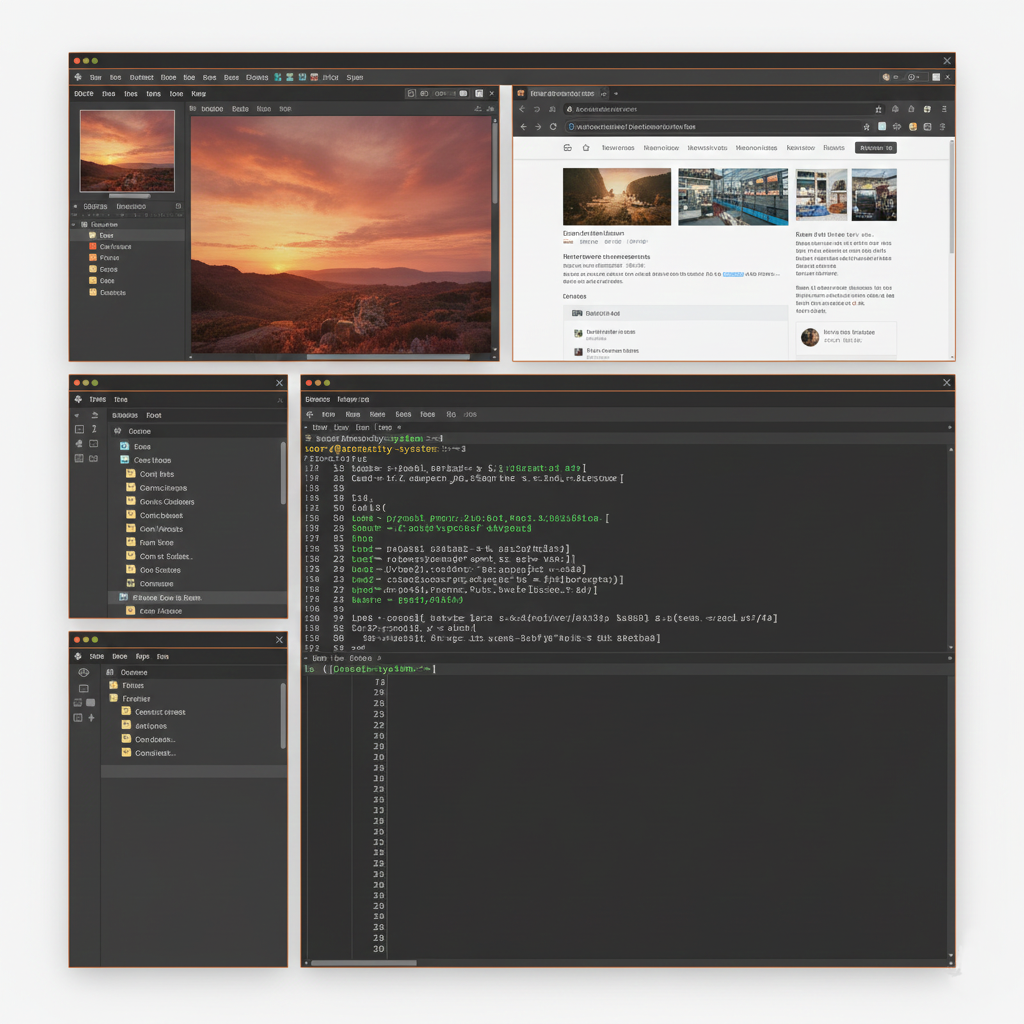Click the dark button in the webpage navigation bar
This screenshot has height=1024, width=1024.
coord(876,148)
